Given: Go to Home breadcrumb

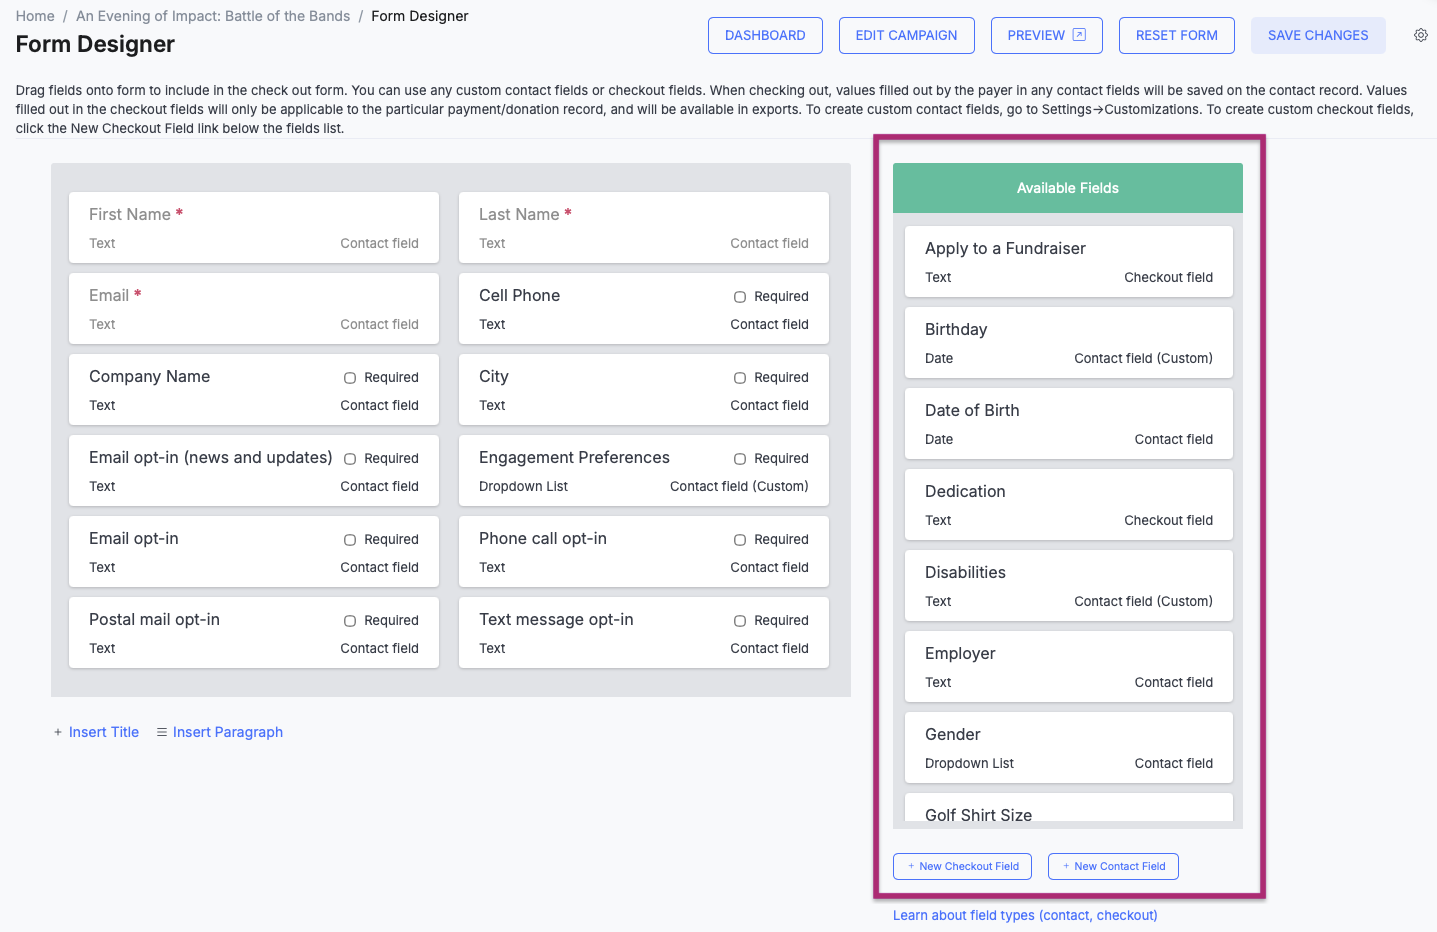Looking at the screenshot, I should click(x=35, y=16).
